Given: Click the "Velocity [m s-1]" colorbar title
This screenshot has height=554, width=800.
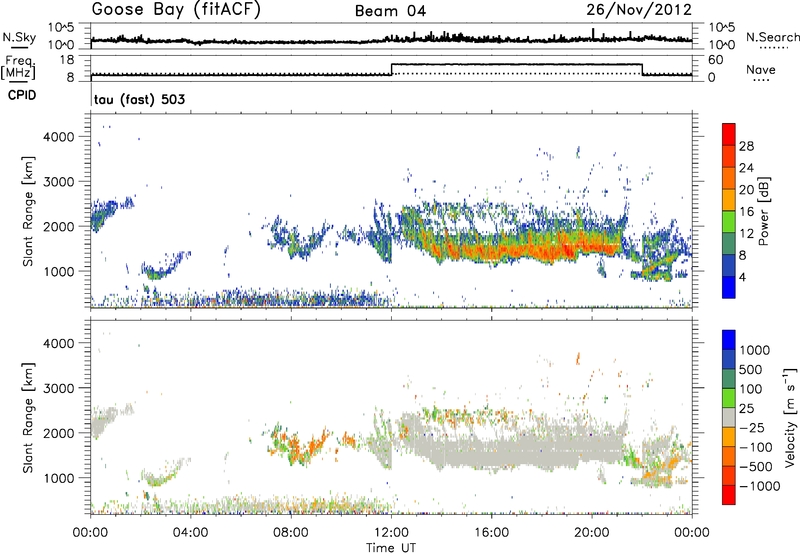Looking at the screenshot, I should click(790, 417).
